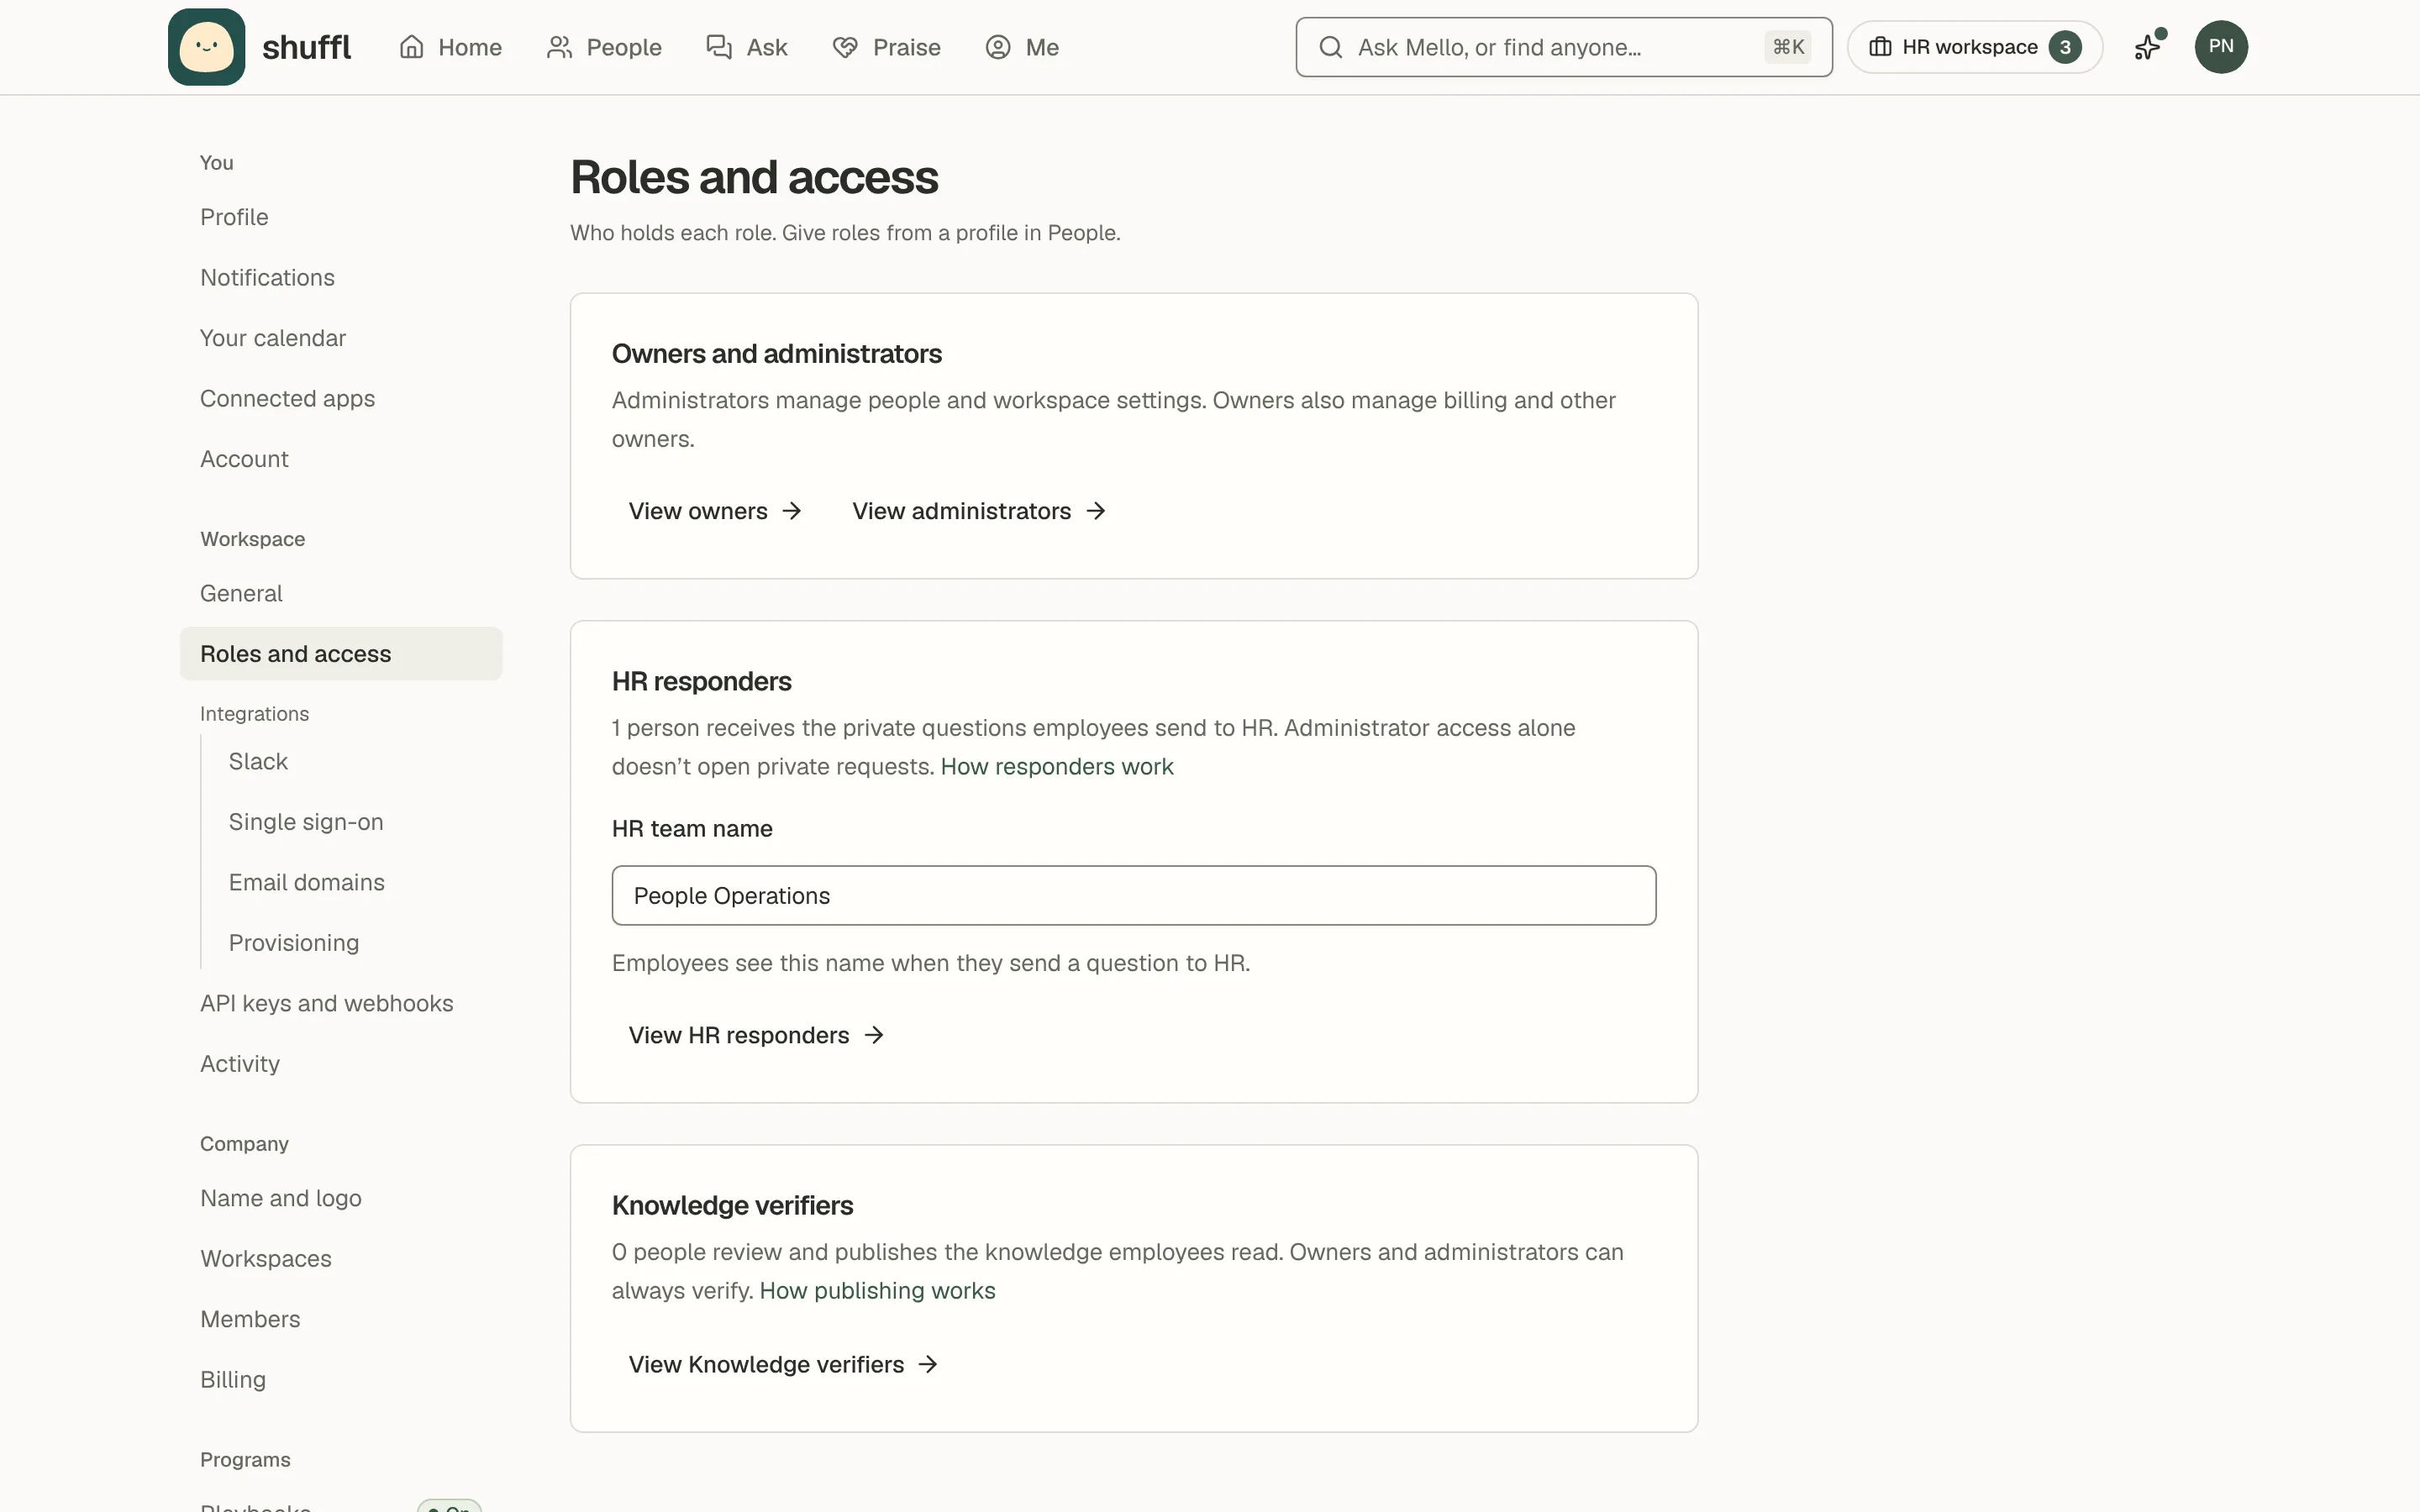Click the Praise heart icon

[845, 47]
